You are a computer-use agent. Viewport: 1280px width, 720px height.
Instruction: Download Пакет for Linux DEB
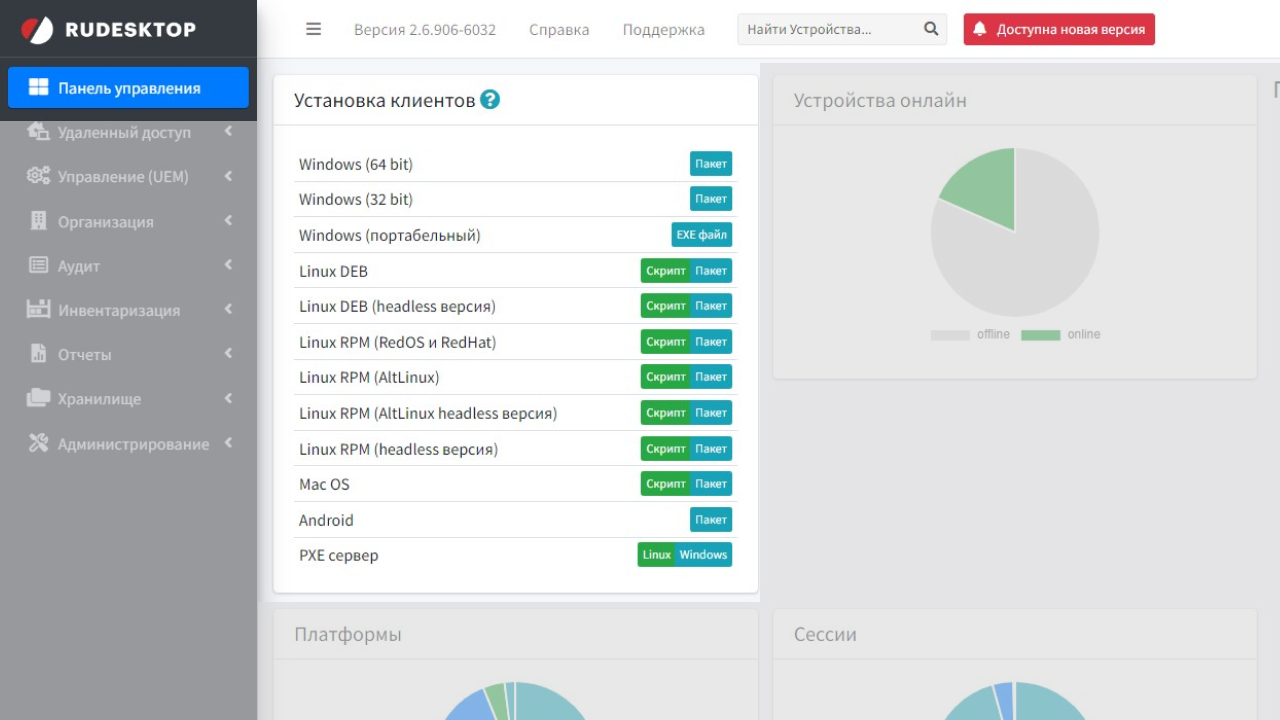point(711,270)
